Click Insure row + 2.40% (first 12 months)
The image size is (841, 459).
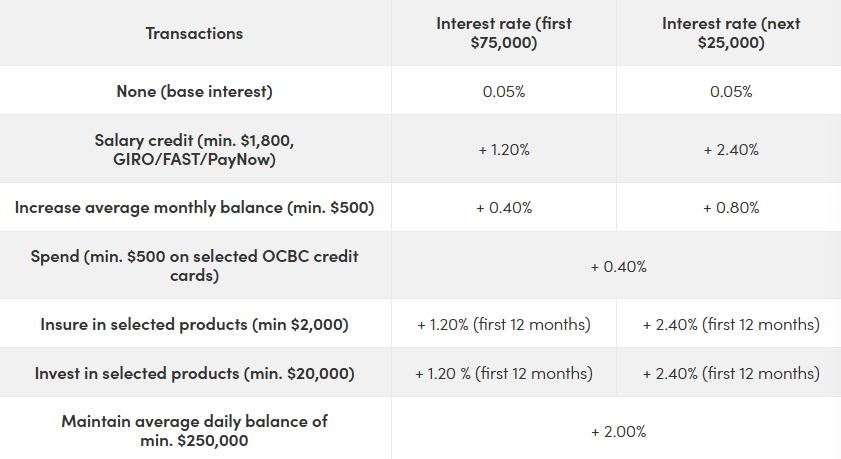click(730, 324)
